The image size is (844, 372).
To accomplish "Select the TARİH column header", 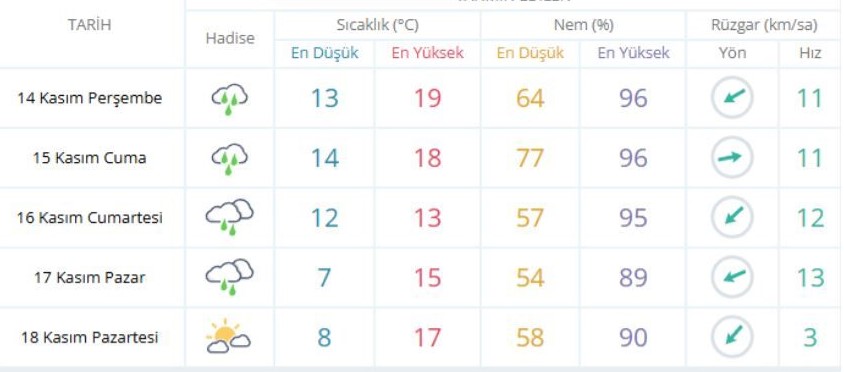I will pyautogui.click(x=89, y=25).
